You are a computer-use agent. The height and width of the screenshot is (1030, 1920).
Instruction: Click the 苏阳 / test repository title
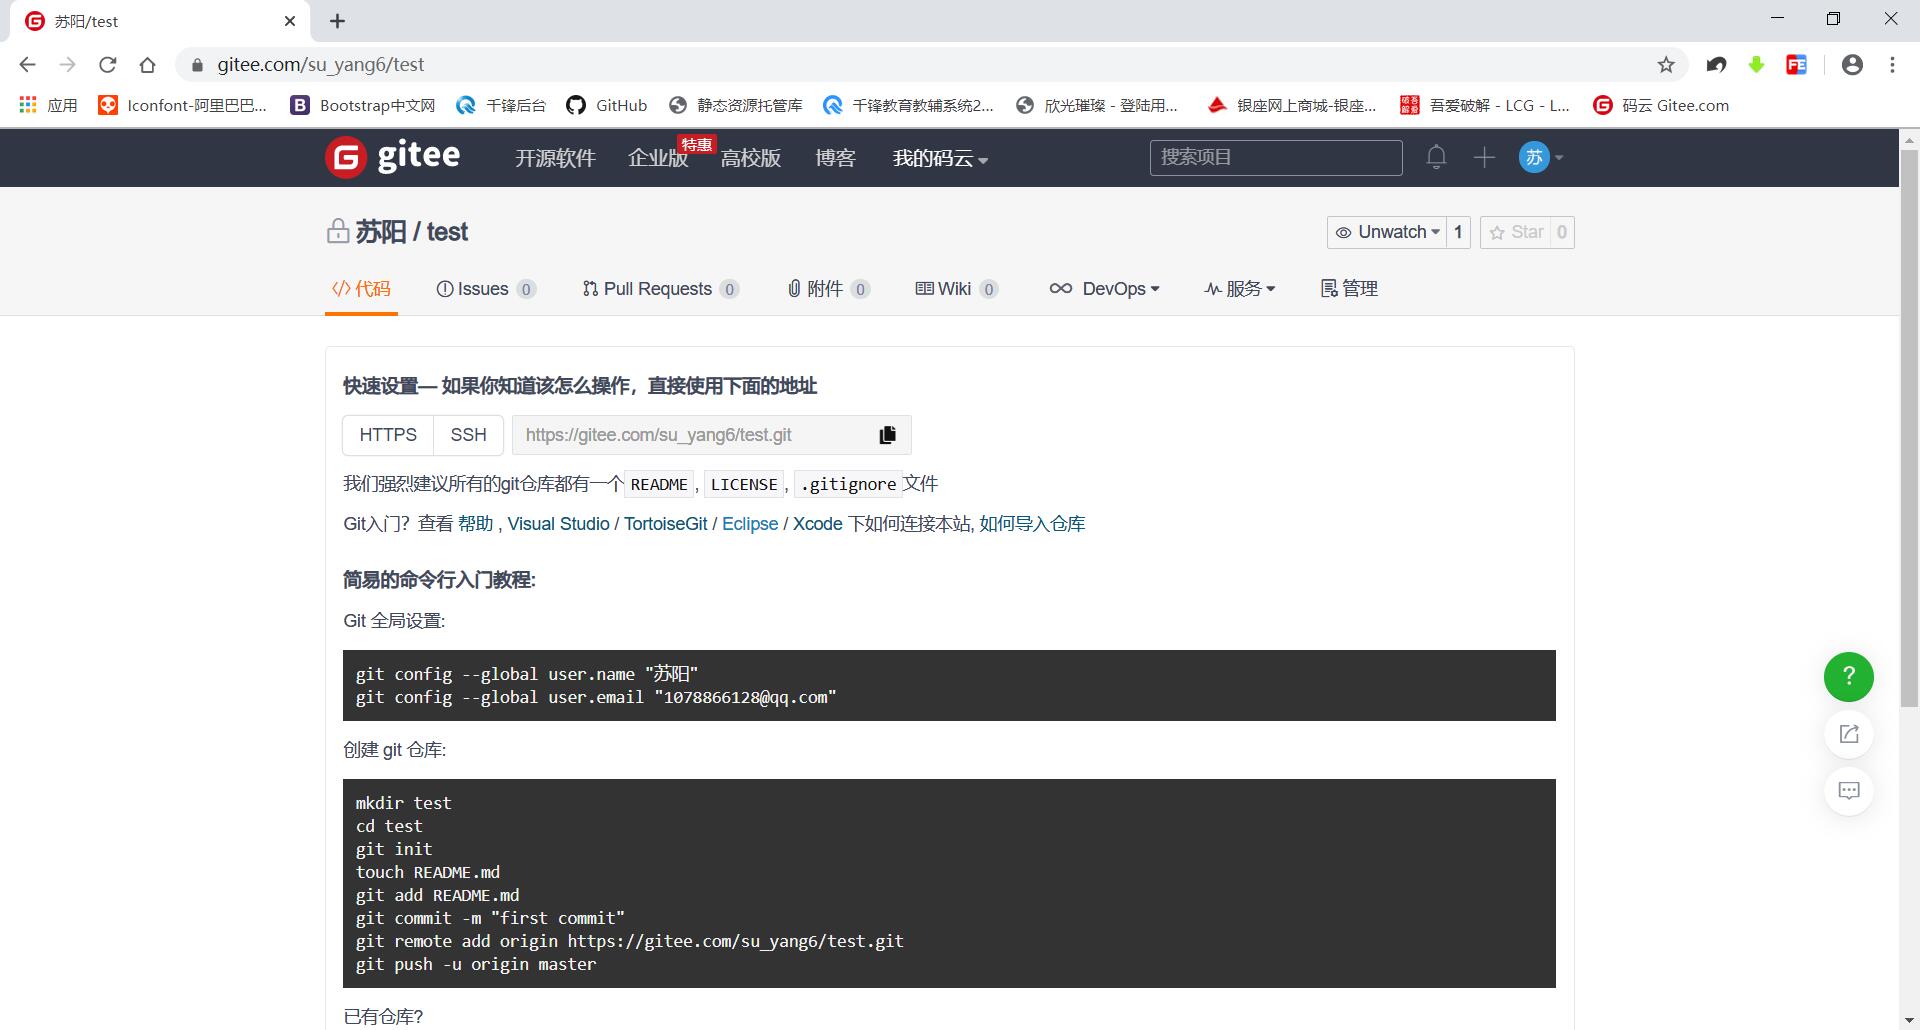pos(411,232)
